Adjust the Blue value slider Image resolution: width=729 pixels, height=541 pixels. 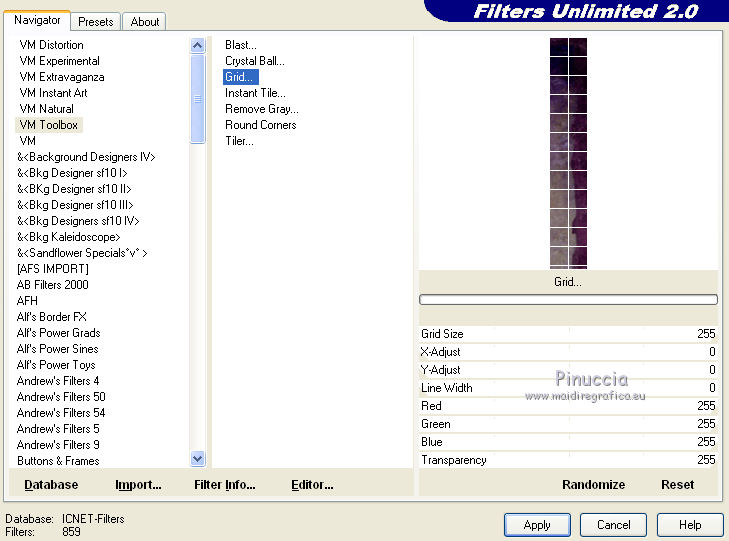(x=568, y=442)
